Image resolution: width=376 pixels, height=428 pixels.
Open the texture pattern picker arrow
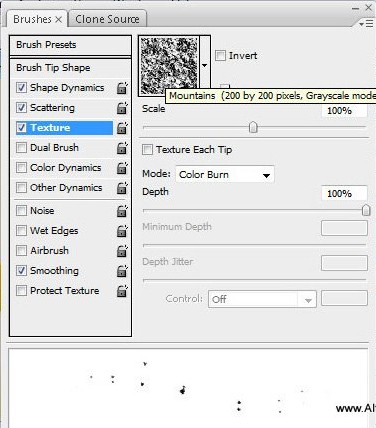pyautogui.click(x=205, y=66)
